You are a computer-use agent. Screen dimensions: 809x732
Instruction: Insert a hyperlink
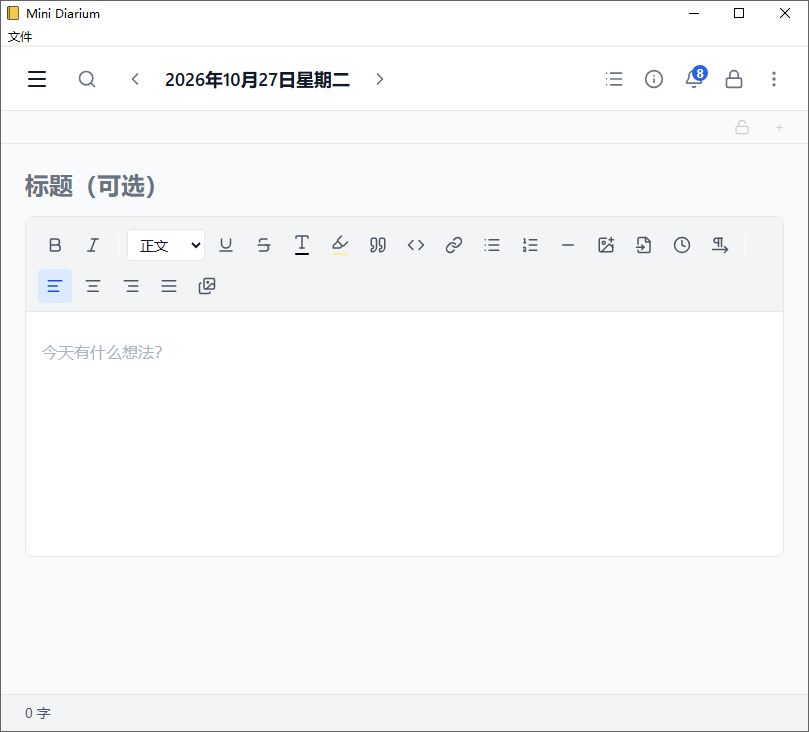454,245
